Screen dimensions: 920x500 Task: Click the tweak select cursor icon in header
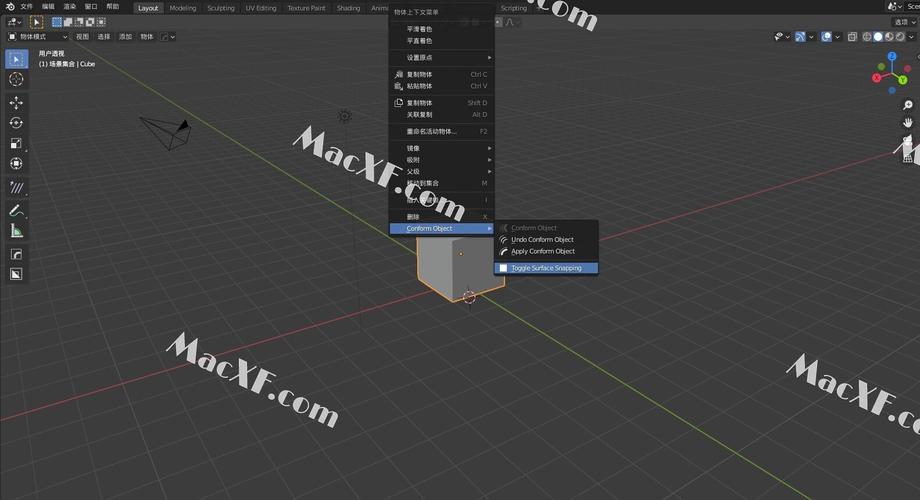[36, 22]
